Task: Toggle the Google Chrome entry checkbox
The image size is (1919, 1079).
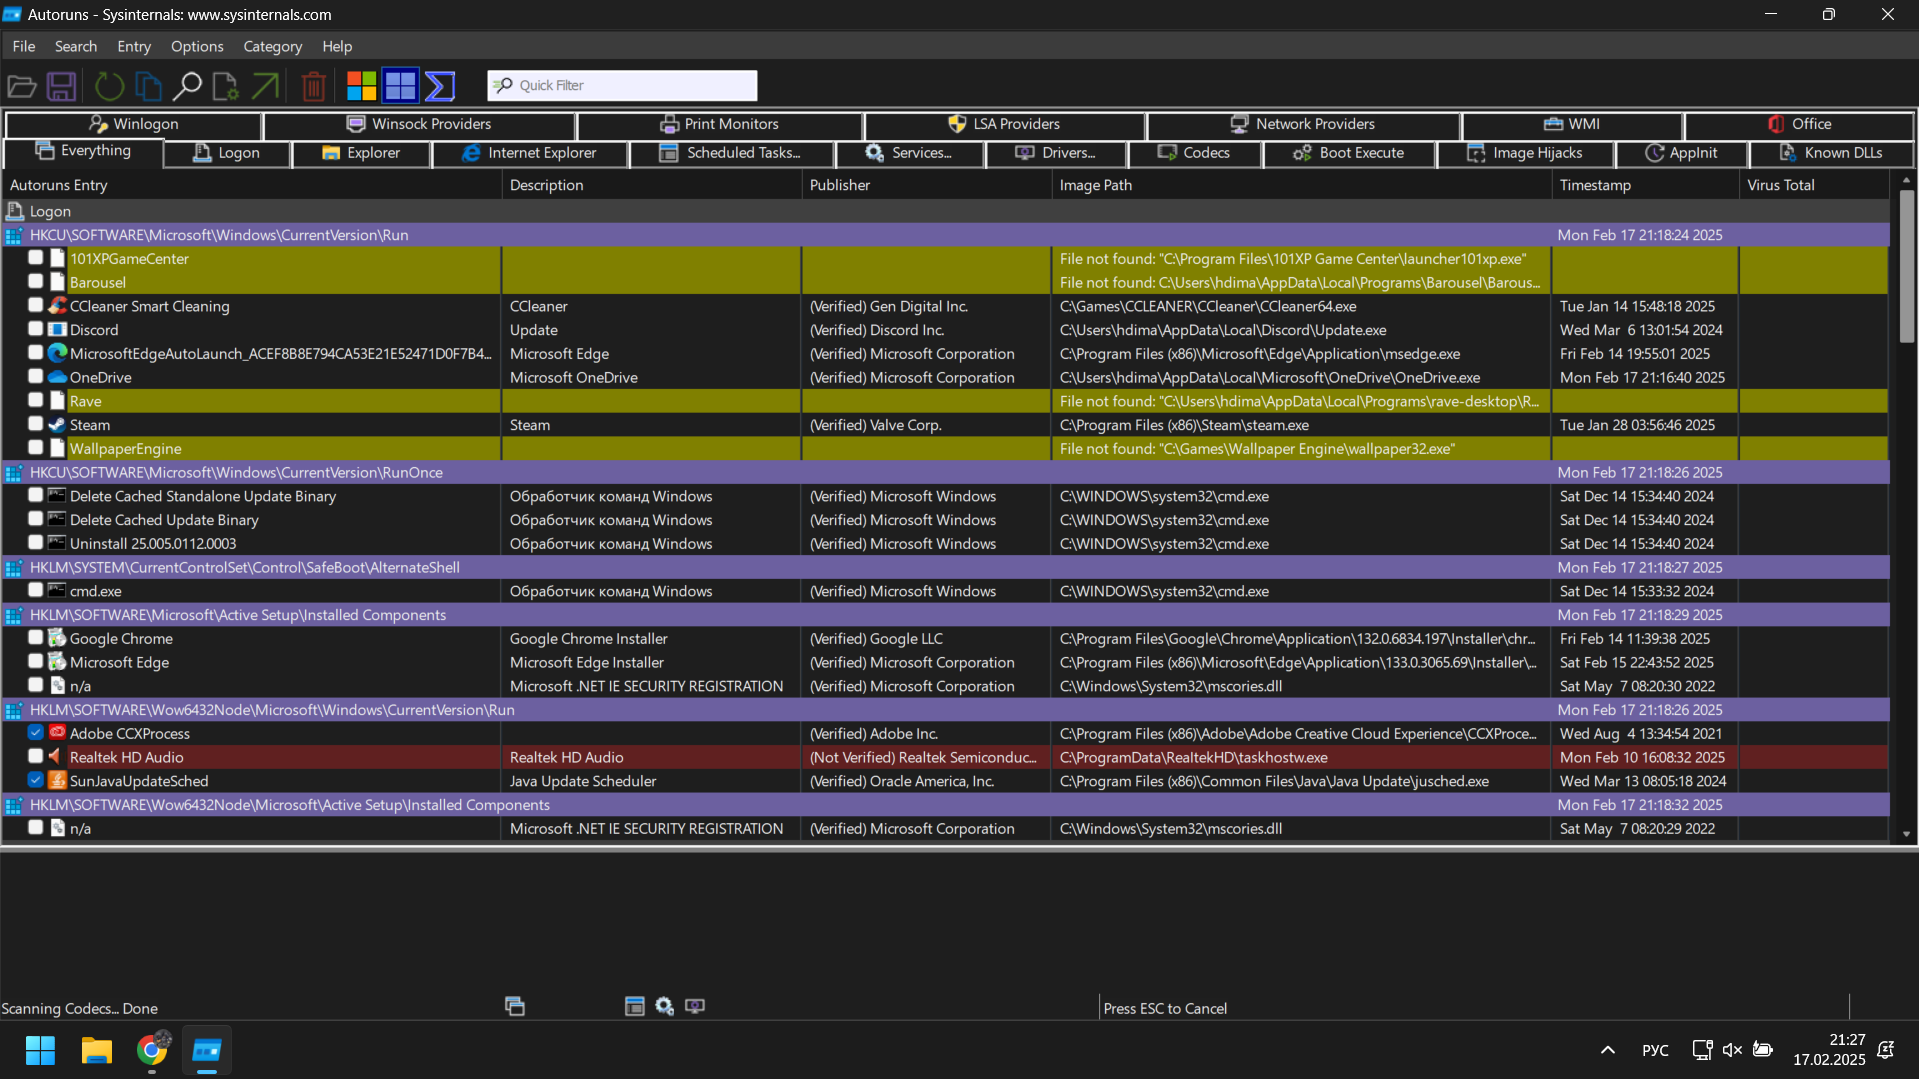Action: pos(36,638)
